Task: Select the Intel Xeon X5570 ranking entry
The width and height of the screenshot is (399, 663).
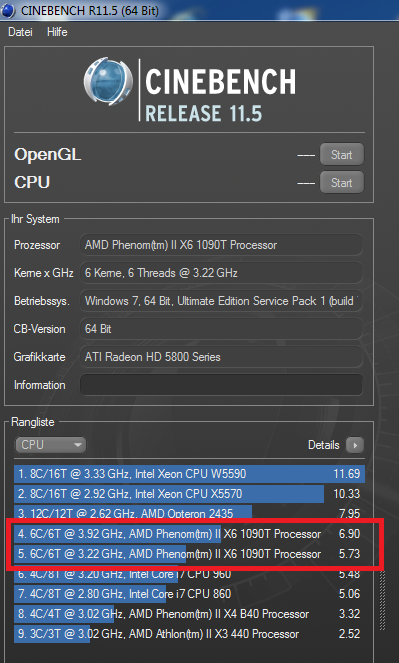Action: click(x=189, y=494)
